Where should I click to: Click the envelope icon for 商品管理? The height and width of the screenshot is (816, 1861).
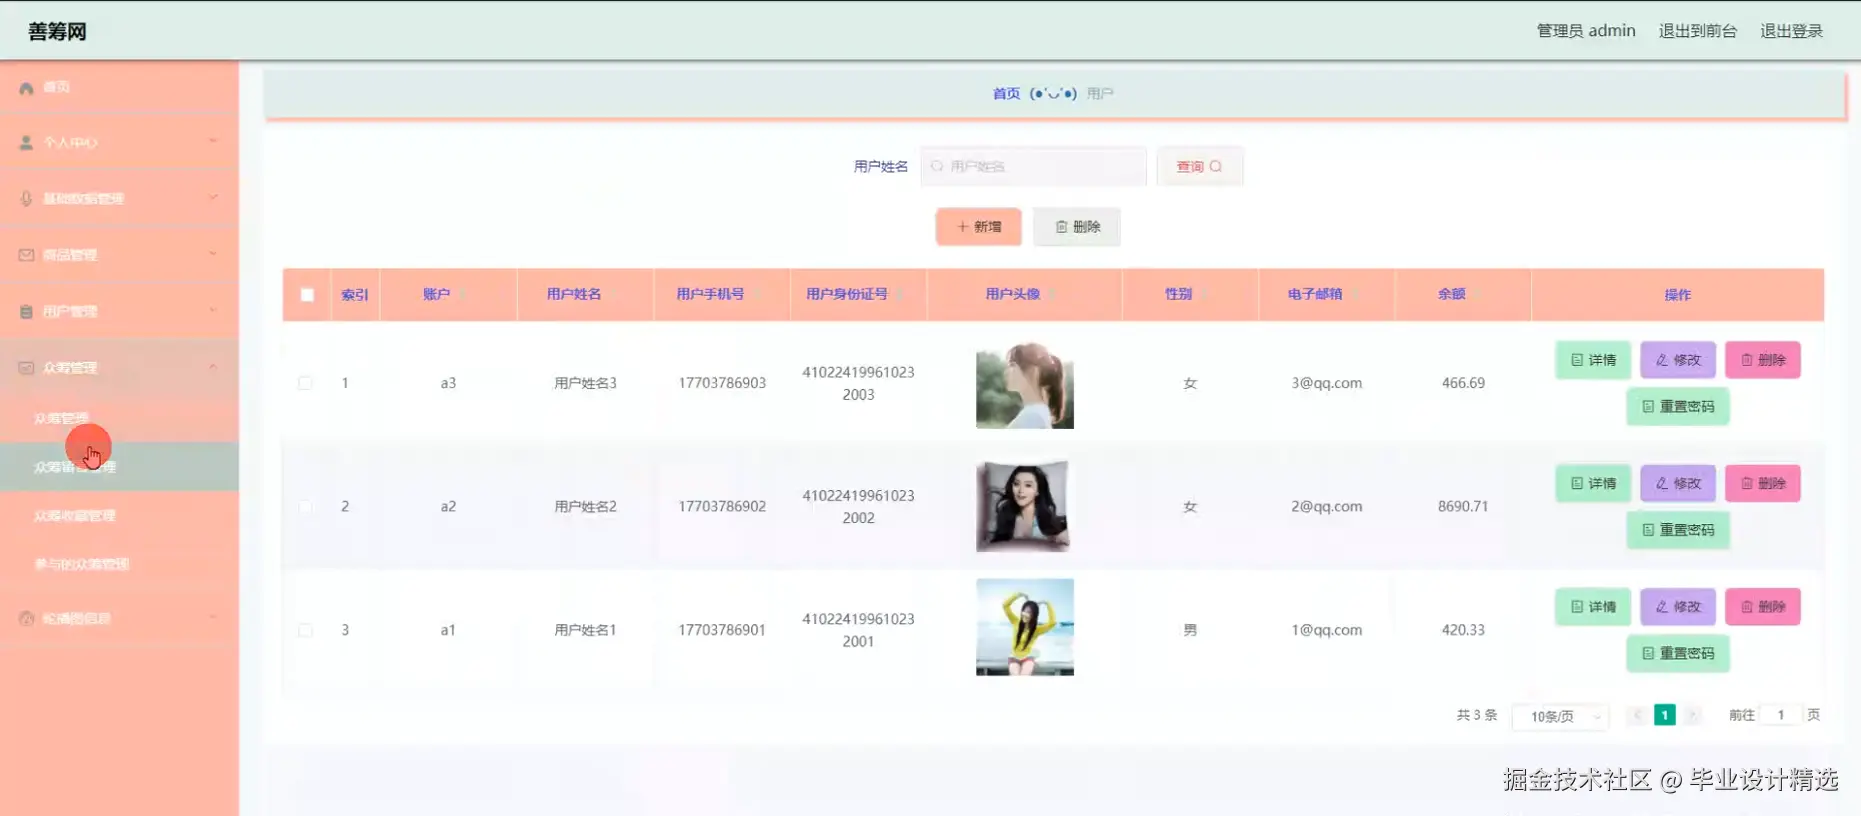coord(26,255)
